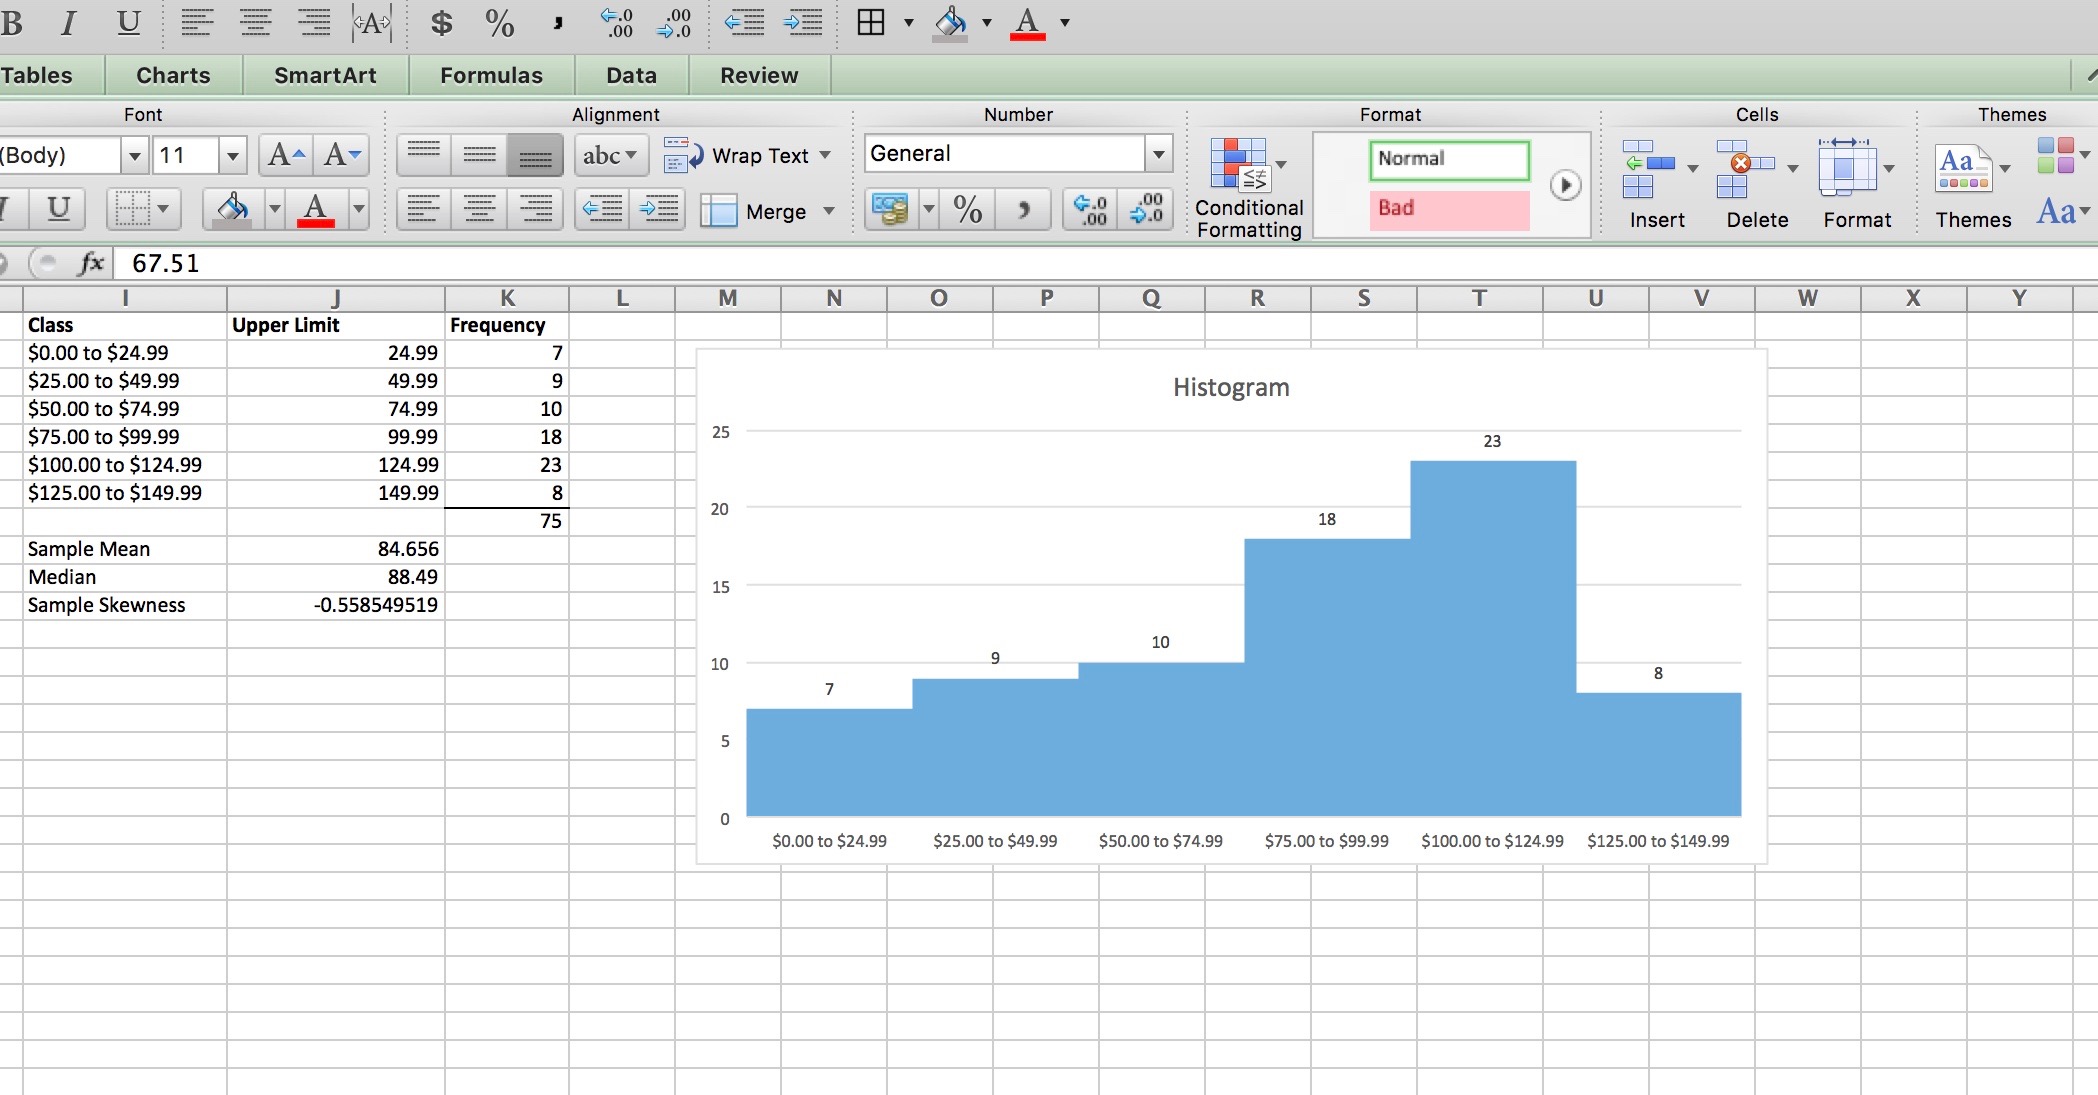Apply the Bad cell style

(1448, 208)
